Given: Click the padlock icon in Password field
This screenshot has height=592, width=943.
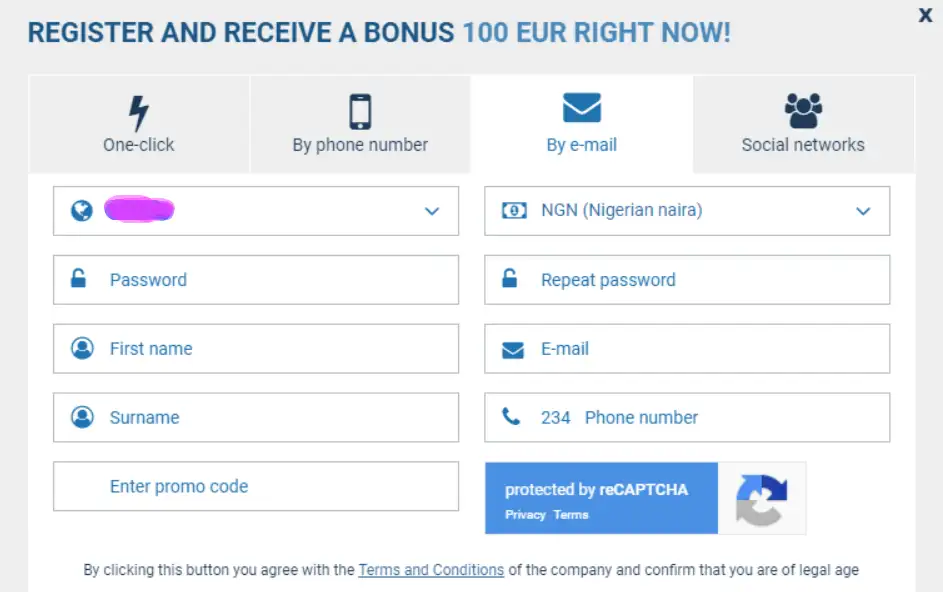Looking at the screenshot, I should point(78,278).
